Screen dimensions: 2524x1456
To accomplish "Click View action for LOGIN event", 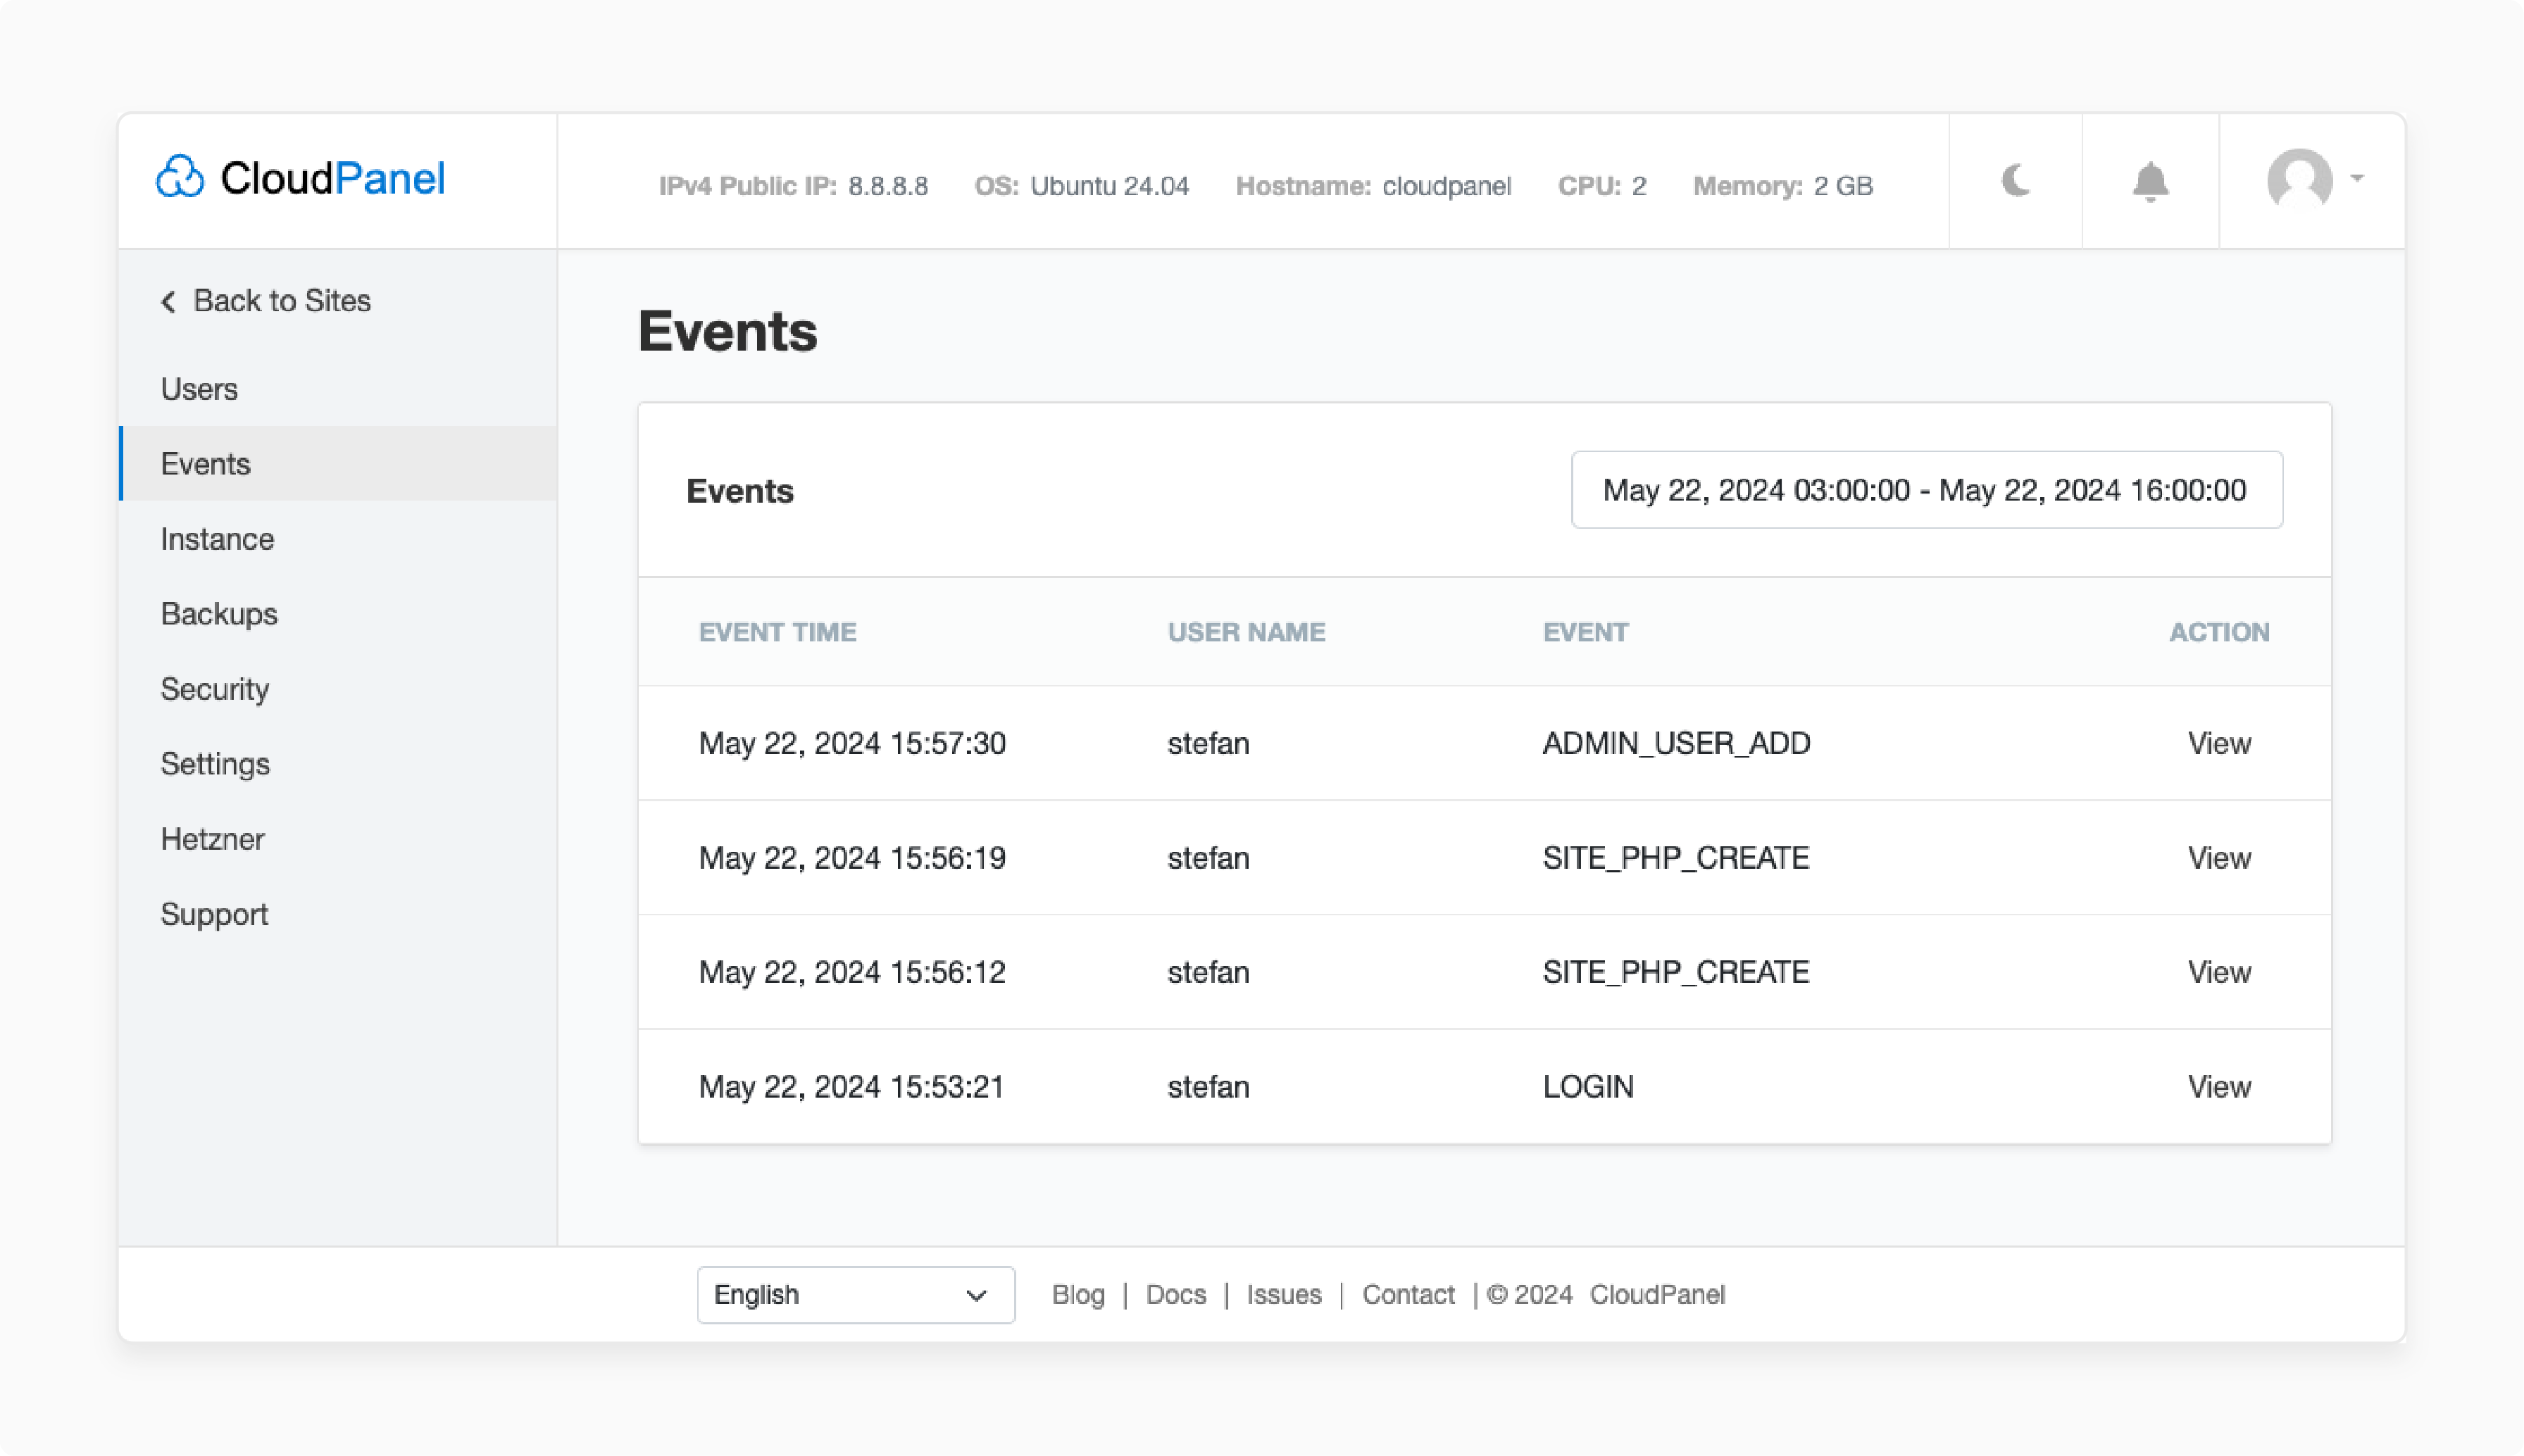I will 2219,1087.
